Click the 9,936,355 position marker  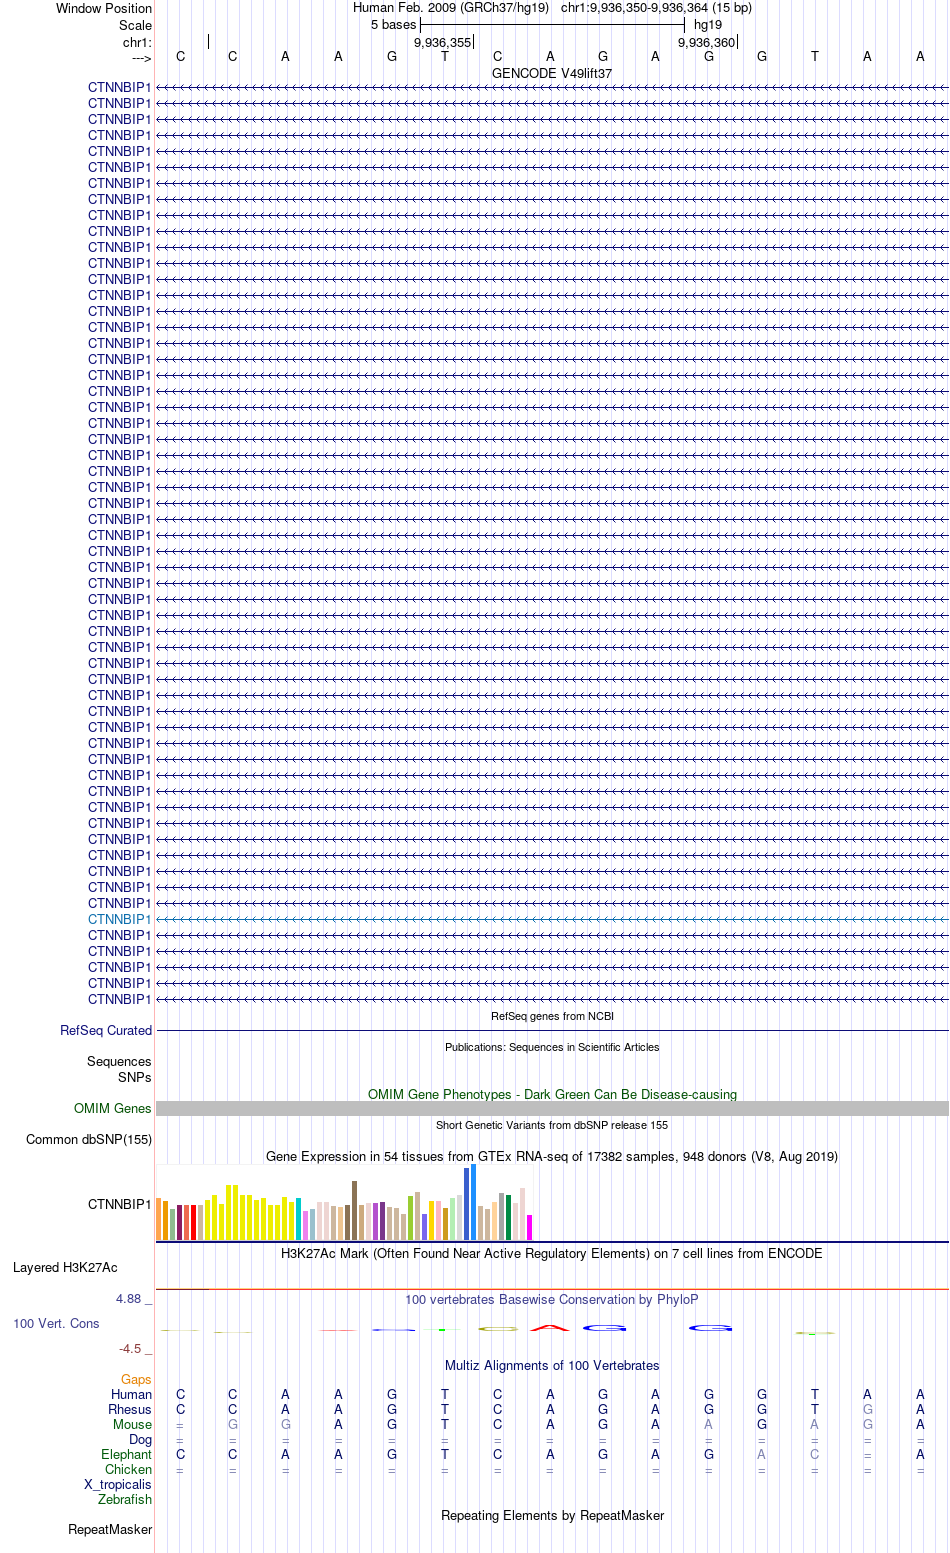442,42
